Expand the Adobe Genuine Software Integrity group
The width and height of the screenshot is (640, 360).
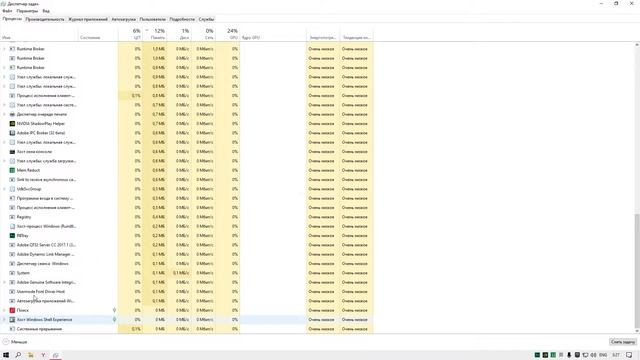[x=4, y=282]
